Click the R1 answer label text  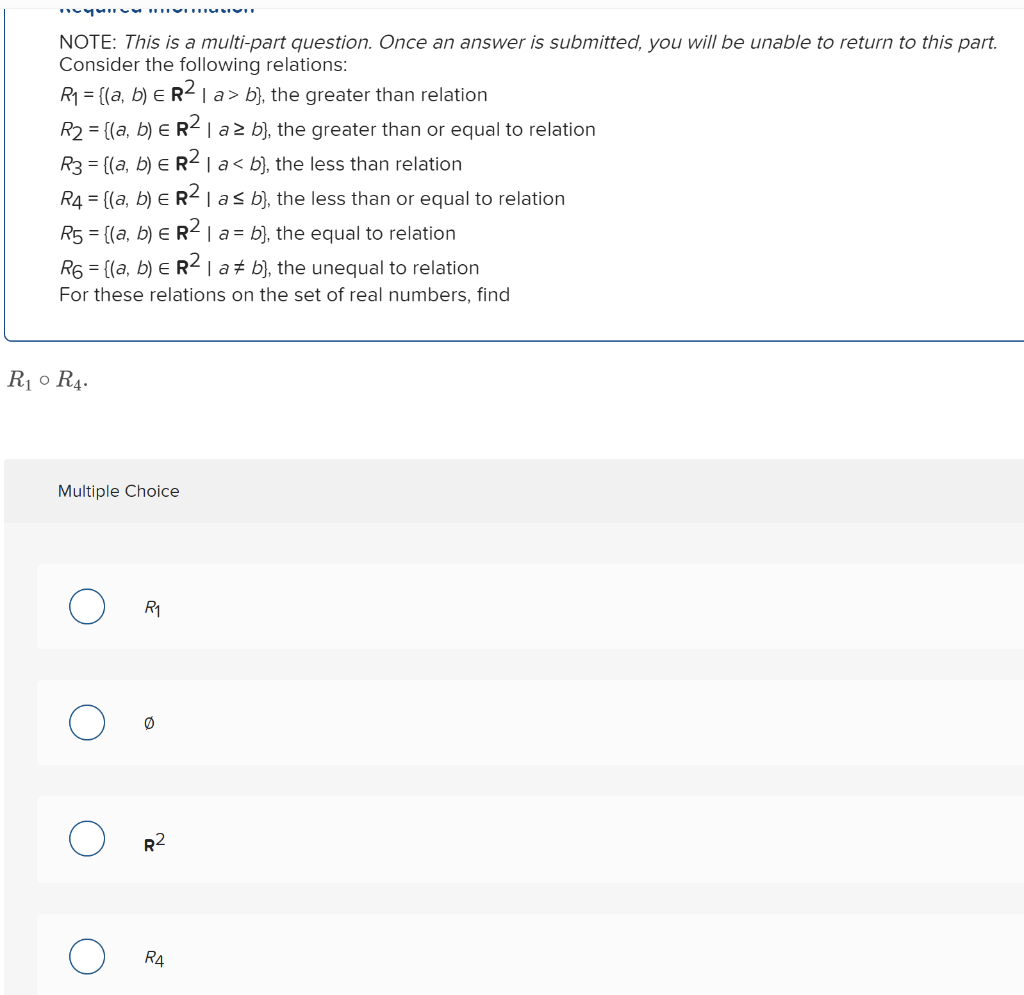pos(150,606)
